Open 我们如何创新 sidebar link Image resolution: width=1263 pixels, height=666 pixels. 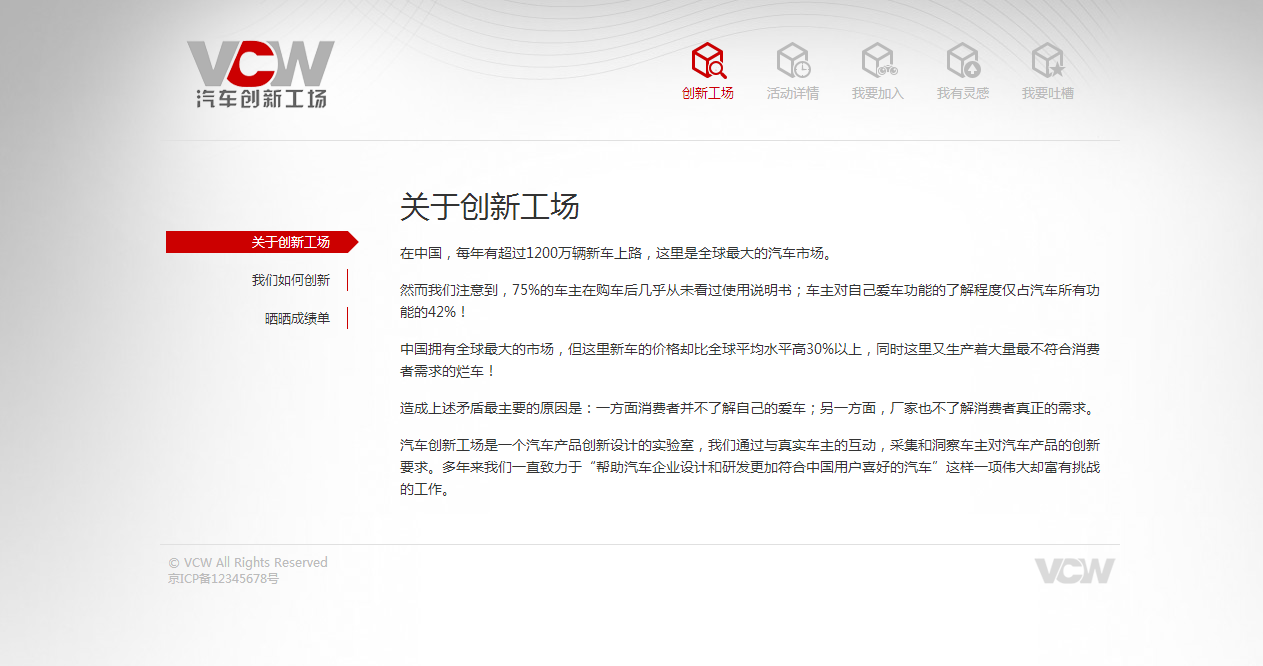(x=290, y=279)
